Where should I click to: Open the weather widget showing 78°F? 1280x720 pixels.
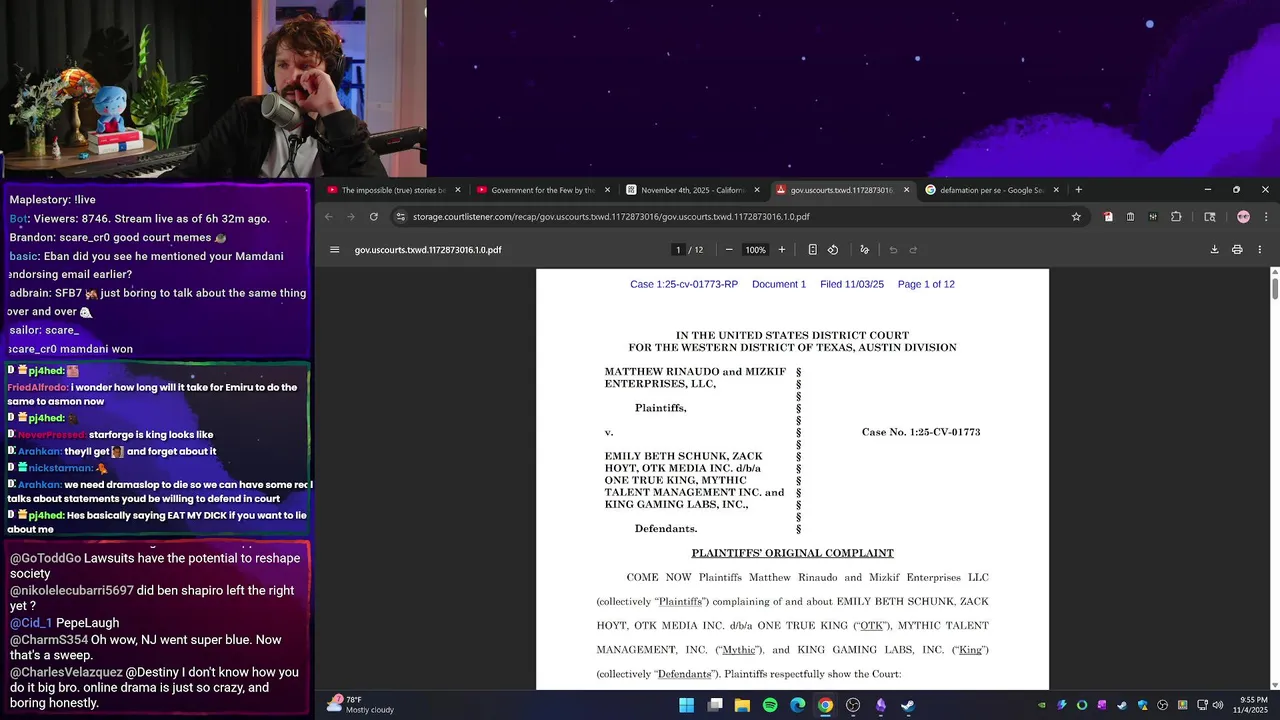click(360, 705)
